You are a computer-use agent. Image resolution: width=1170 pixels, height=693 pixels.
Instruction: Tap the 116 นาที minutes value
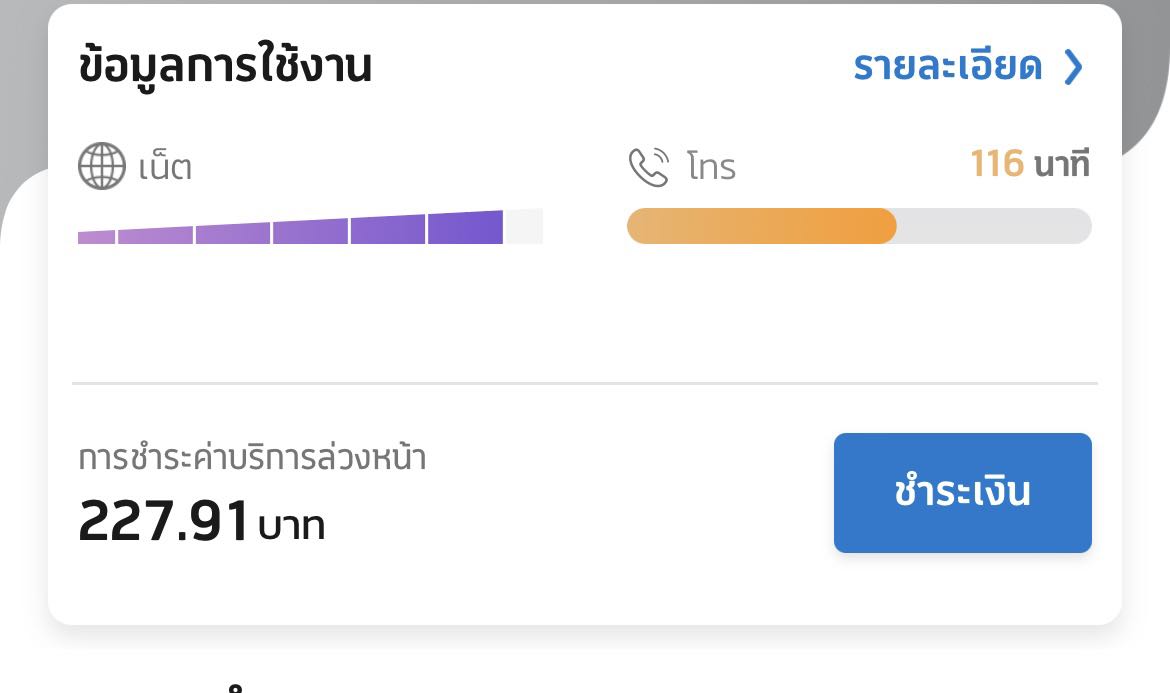tap(1030, 163)
